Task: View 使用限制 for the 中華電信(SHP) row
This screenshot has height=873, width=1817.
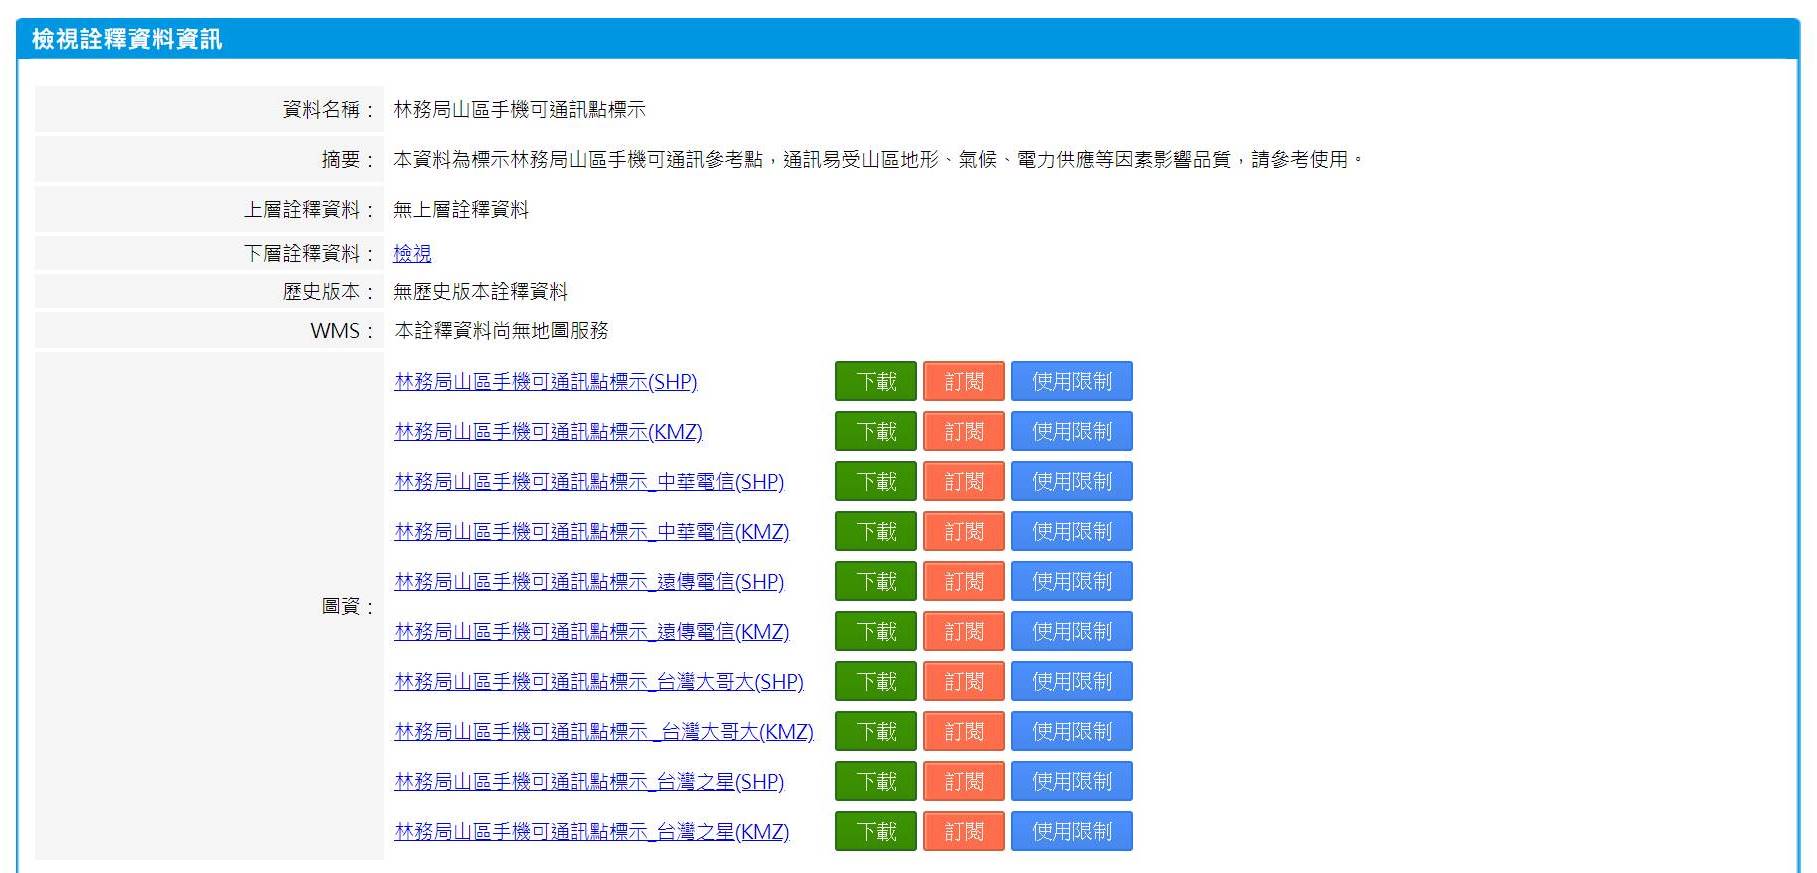Action: [x=1071, y=481]
